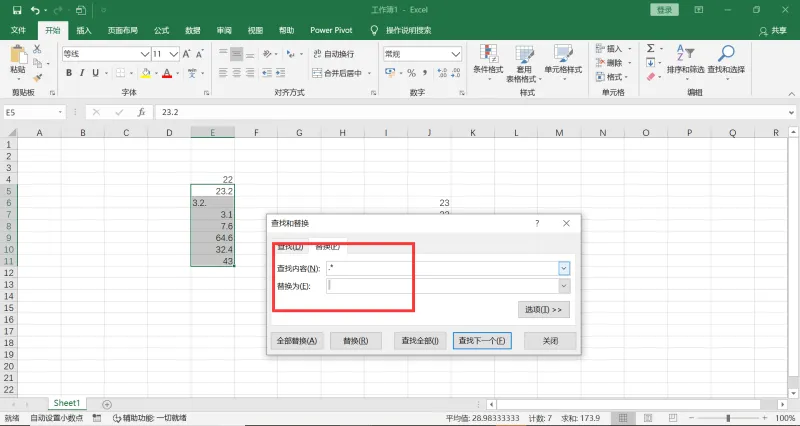Add a new sheet with plus icon
Viewport: 800px width, 426px height.
tap(107, 405)
